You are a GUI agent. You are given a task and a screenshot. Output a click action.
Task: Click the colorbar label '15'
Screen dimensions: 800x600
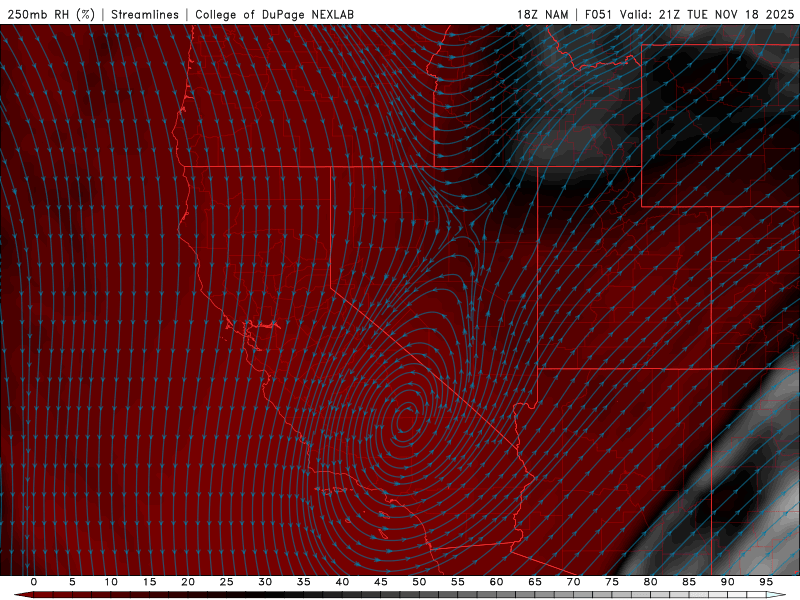[149, 582]
